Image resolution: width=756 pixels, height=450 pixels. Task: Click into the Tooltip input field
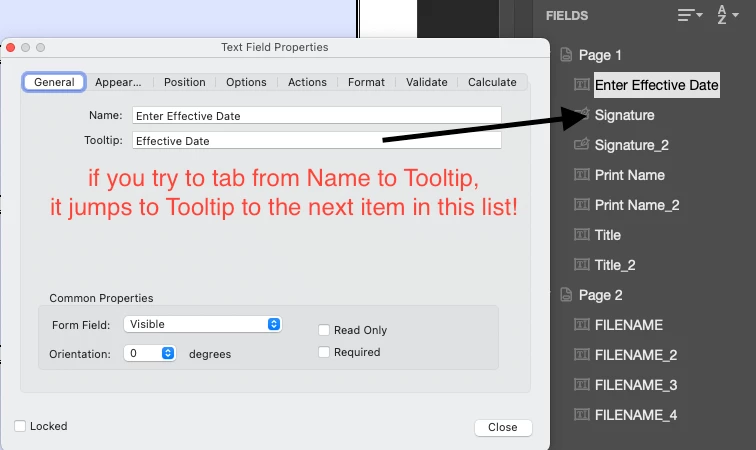click(x=317, y=140)
